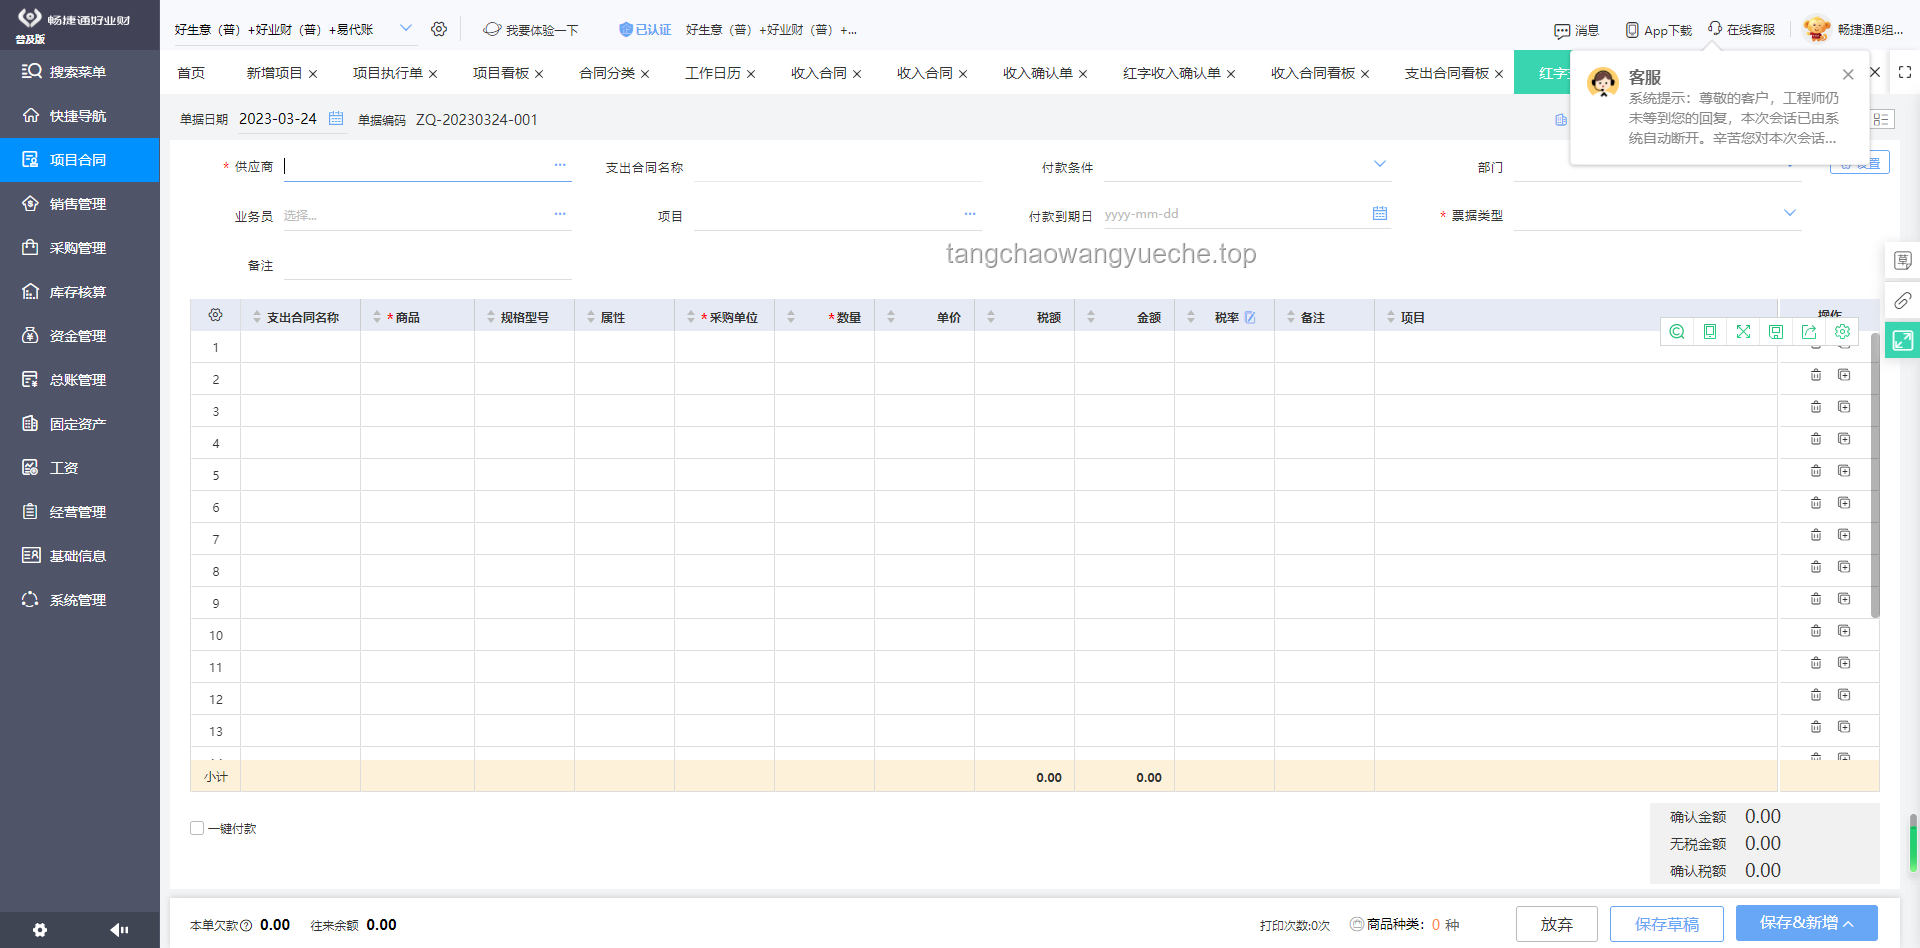Click the green search icon in table toolbar
1920x948 pixels.
point(1677,332)
